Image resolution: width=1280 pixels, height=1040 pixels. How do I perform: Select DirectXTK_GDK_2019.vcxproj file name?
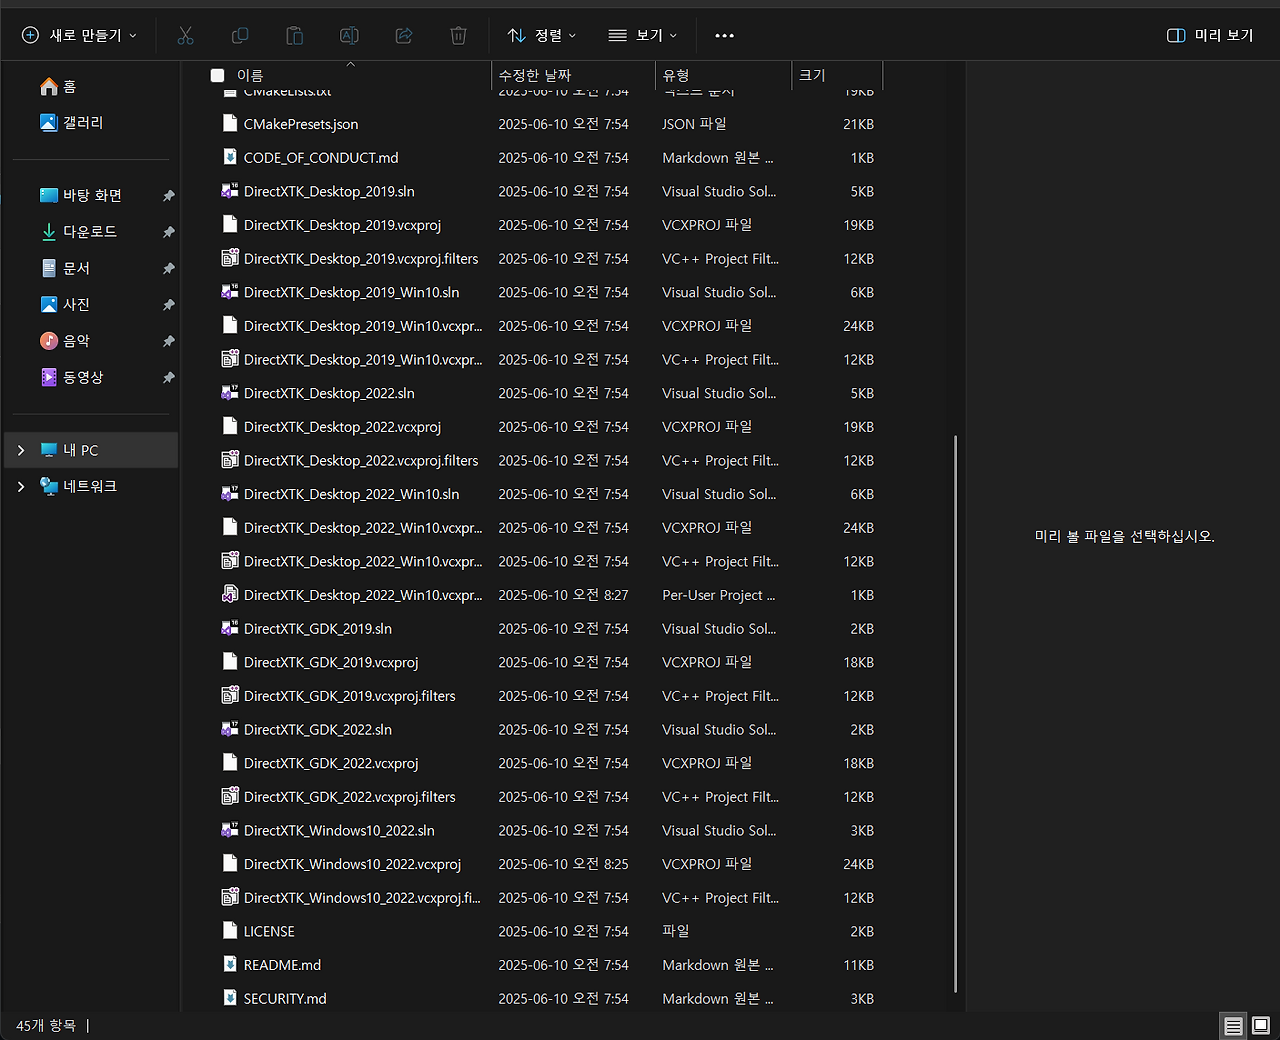[x=331, y=662]
